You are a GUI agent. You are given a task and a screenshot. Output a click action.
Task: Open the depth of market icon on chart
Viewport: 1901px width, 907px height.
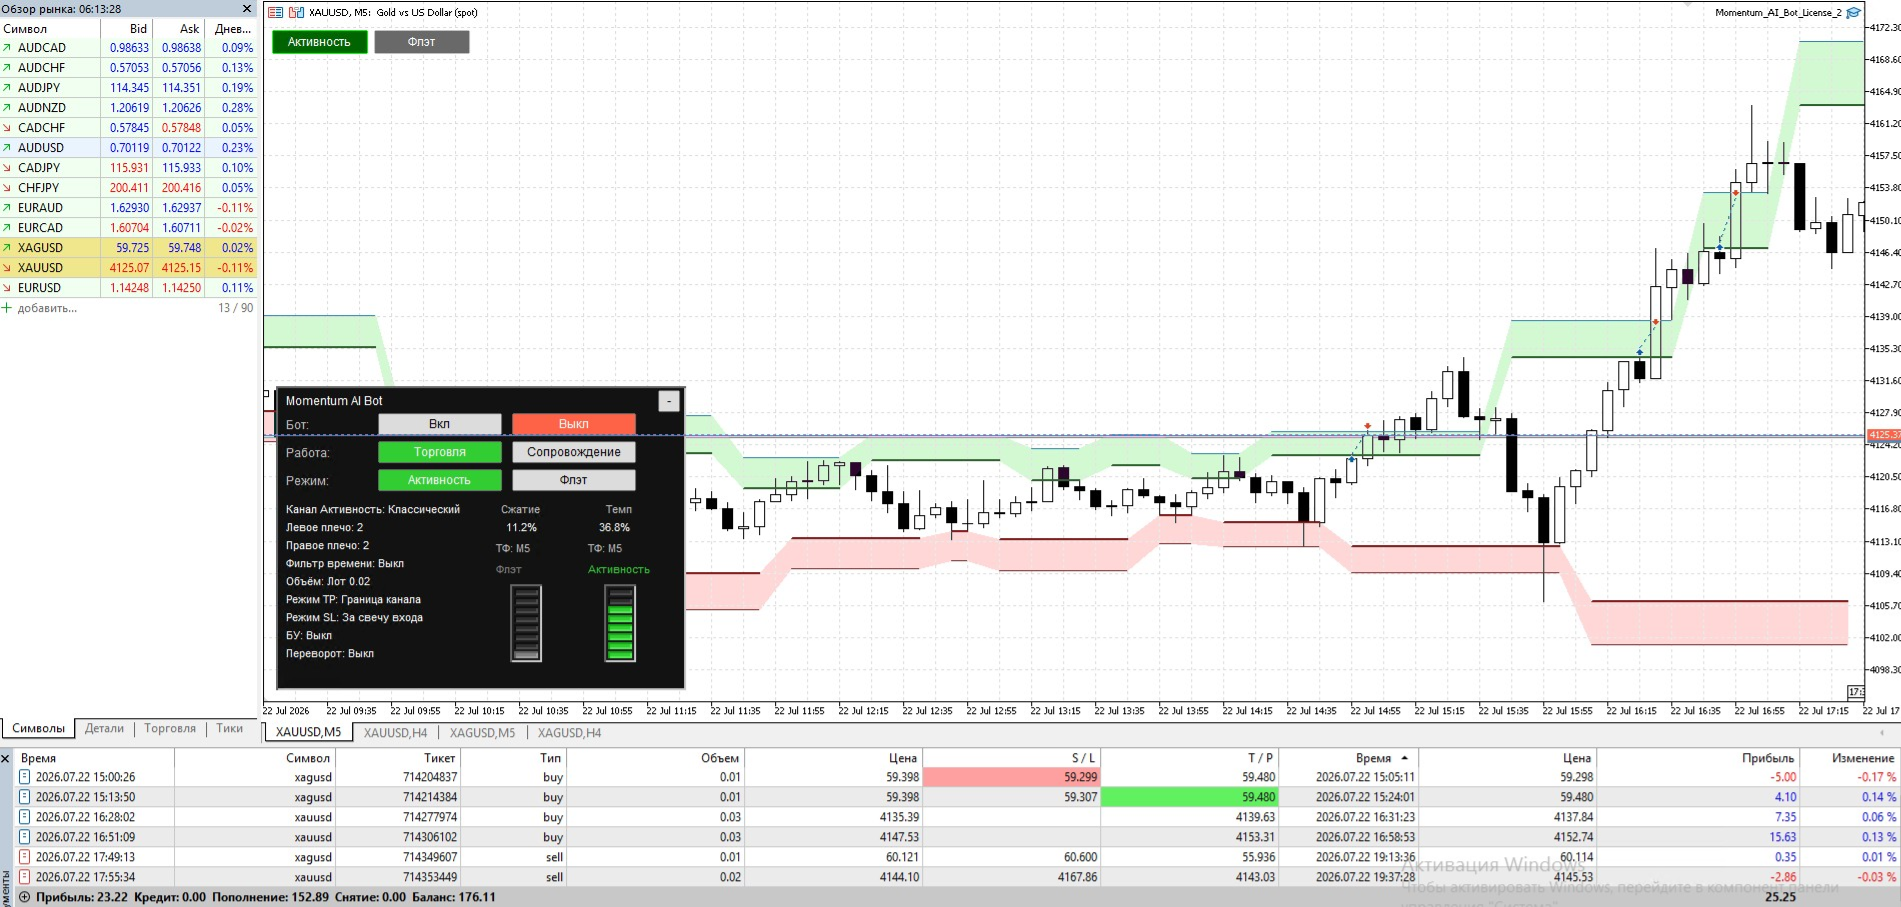[x=275, y=13]
